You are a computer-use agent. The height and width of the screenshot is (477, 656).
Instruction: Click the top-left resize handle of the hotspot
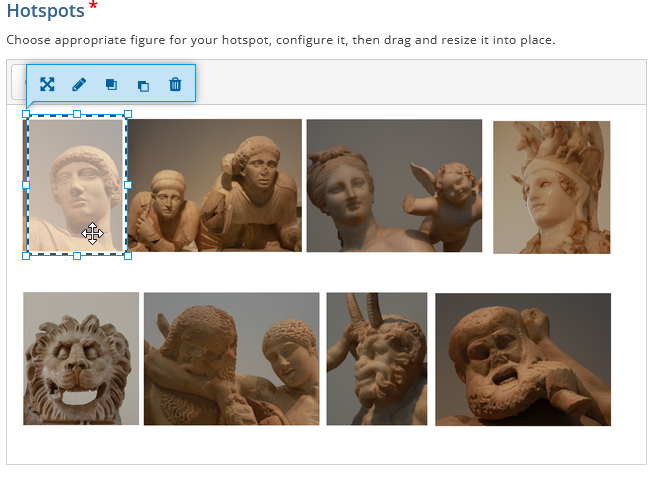[26, 115]
